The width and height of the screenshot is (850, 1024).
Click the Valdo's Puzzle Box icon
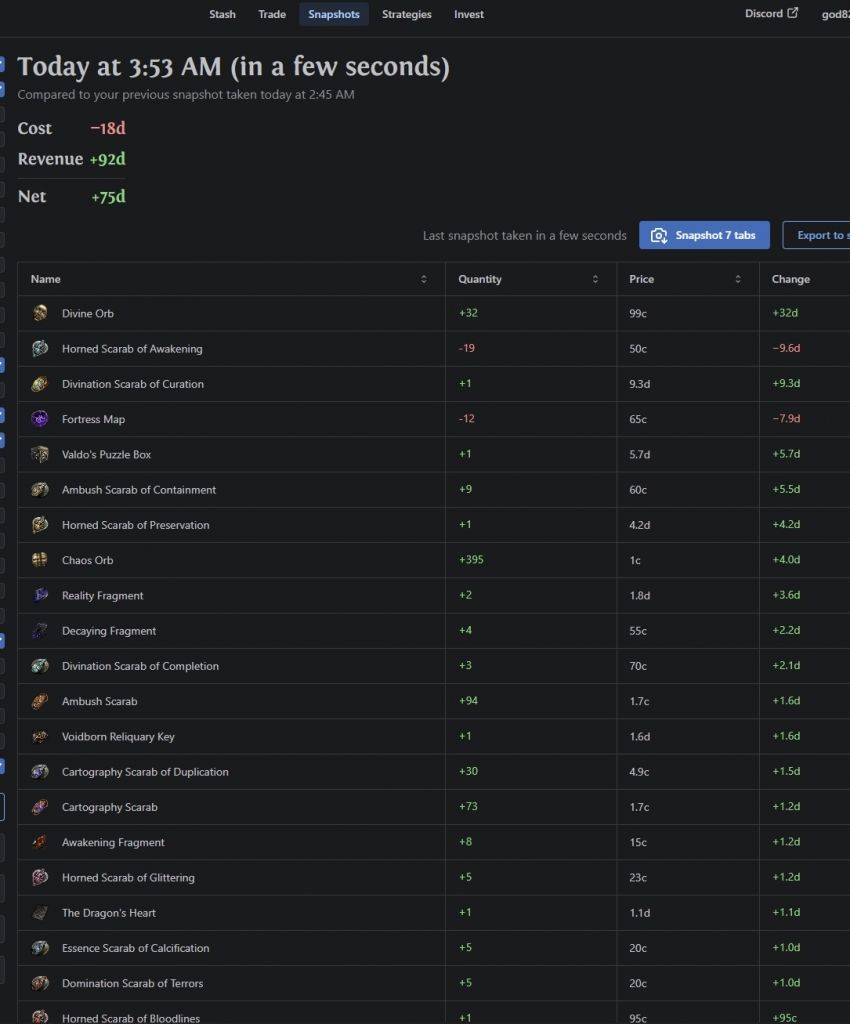pos(40,454)
